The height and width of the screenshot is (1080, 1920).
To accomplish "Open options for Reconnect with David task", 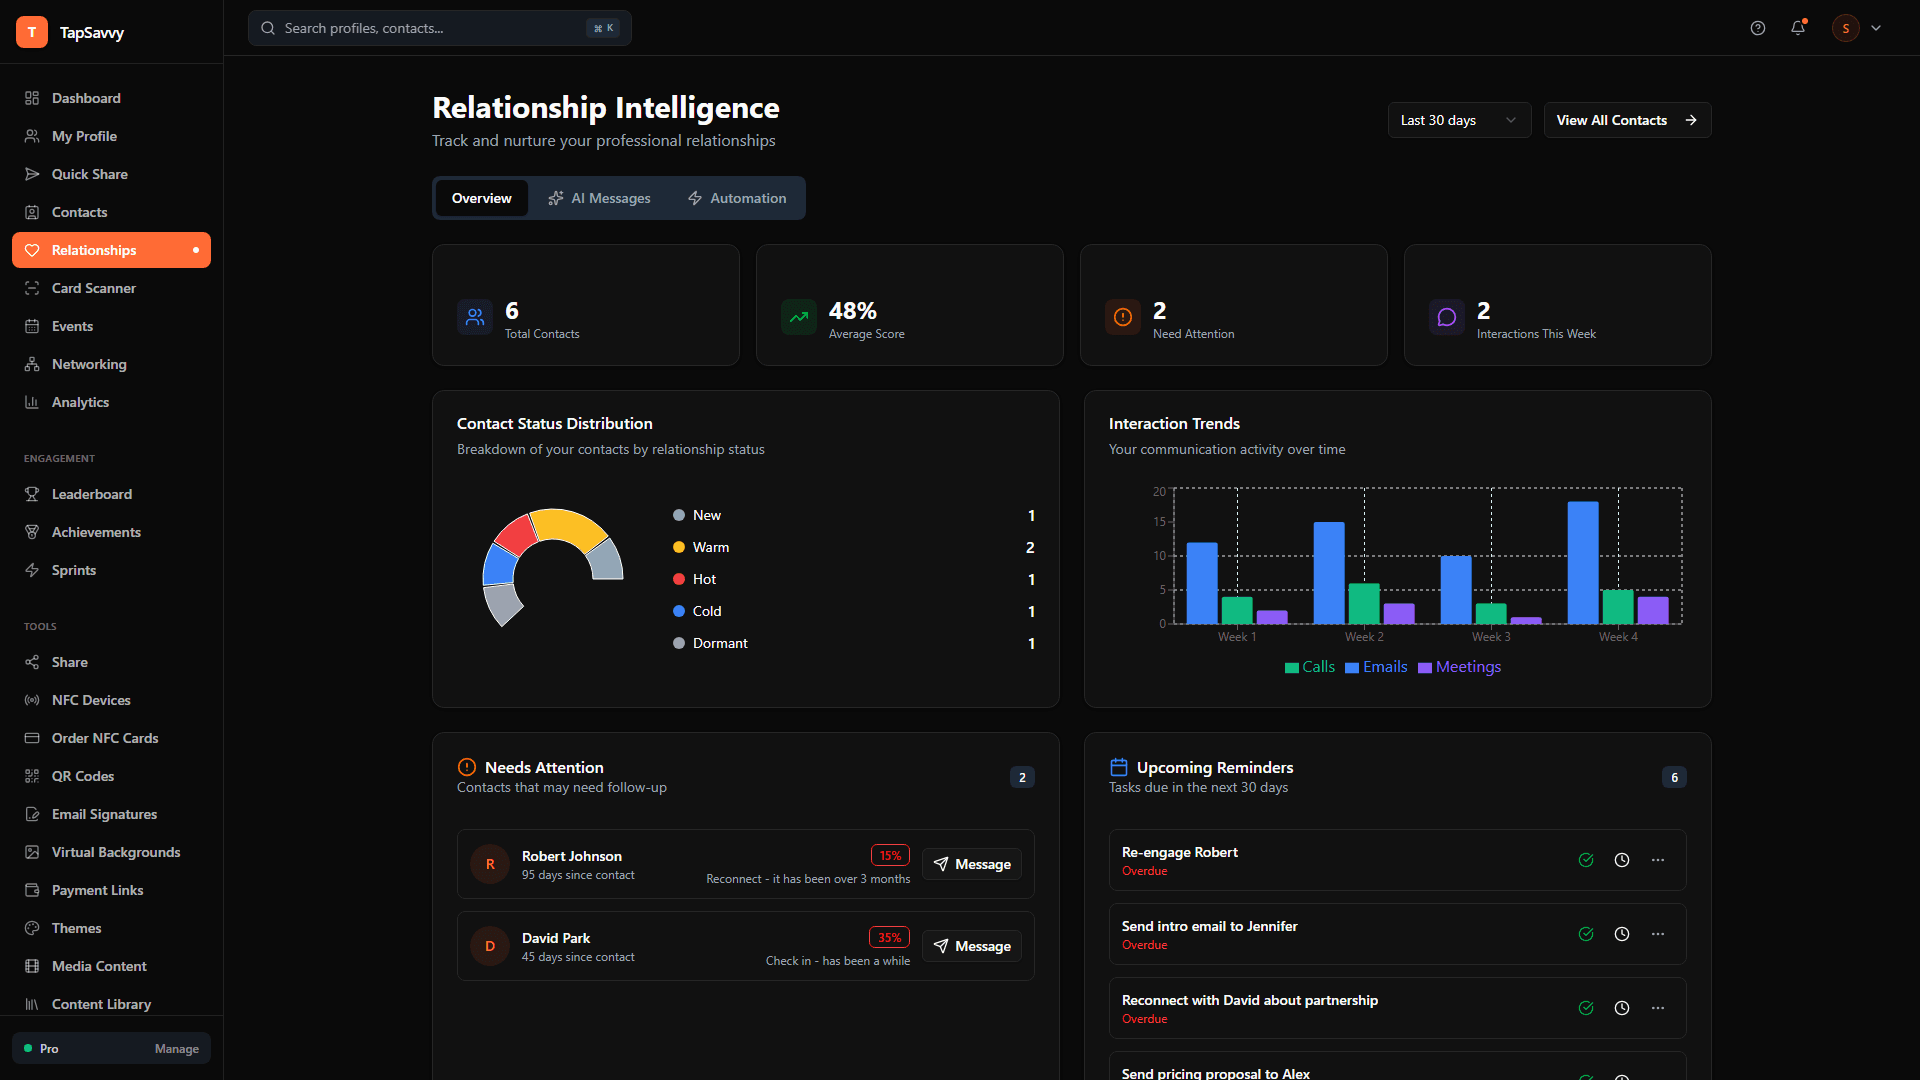I will [x=1658, y=1008].
